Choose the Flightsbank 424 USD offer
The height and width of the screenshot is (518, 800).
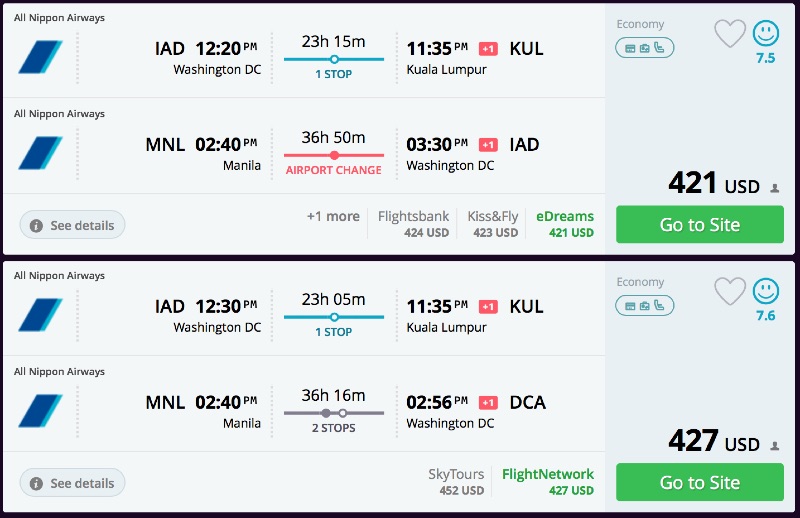[413, 224]
